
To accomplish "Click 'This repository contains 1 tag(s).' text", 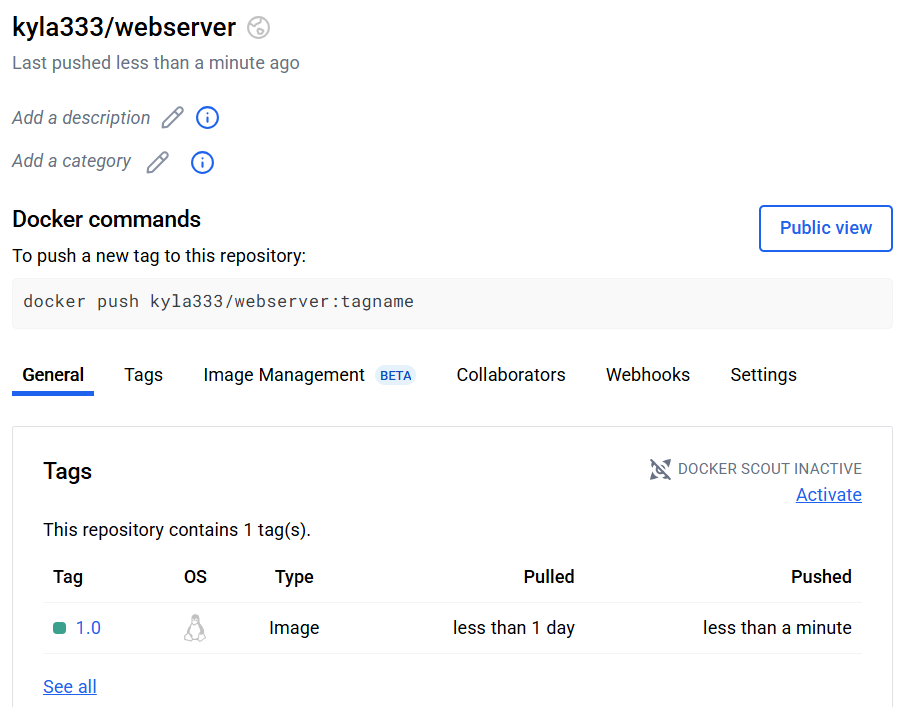I will (177, 530).
